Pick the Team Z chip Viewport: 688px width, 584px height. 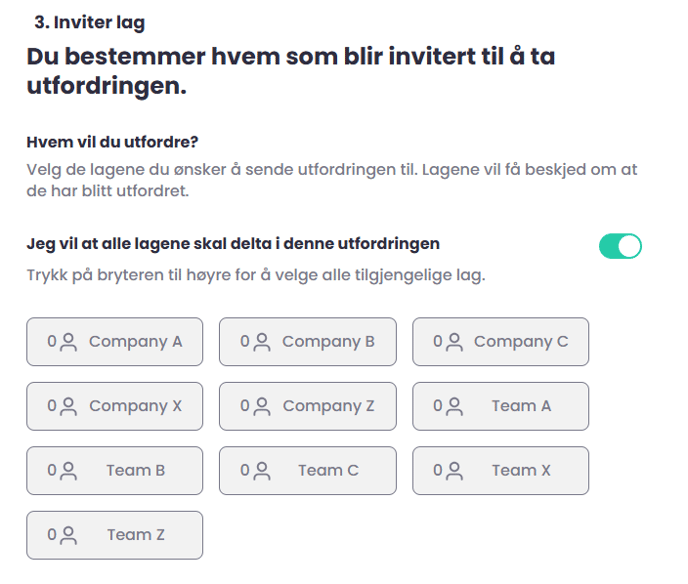[x=115, y=535]
